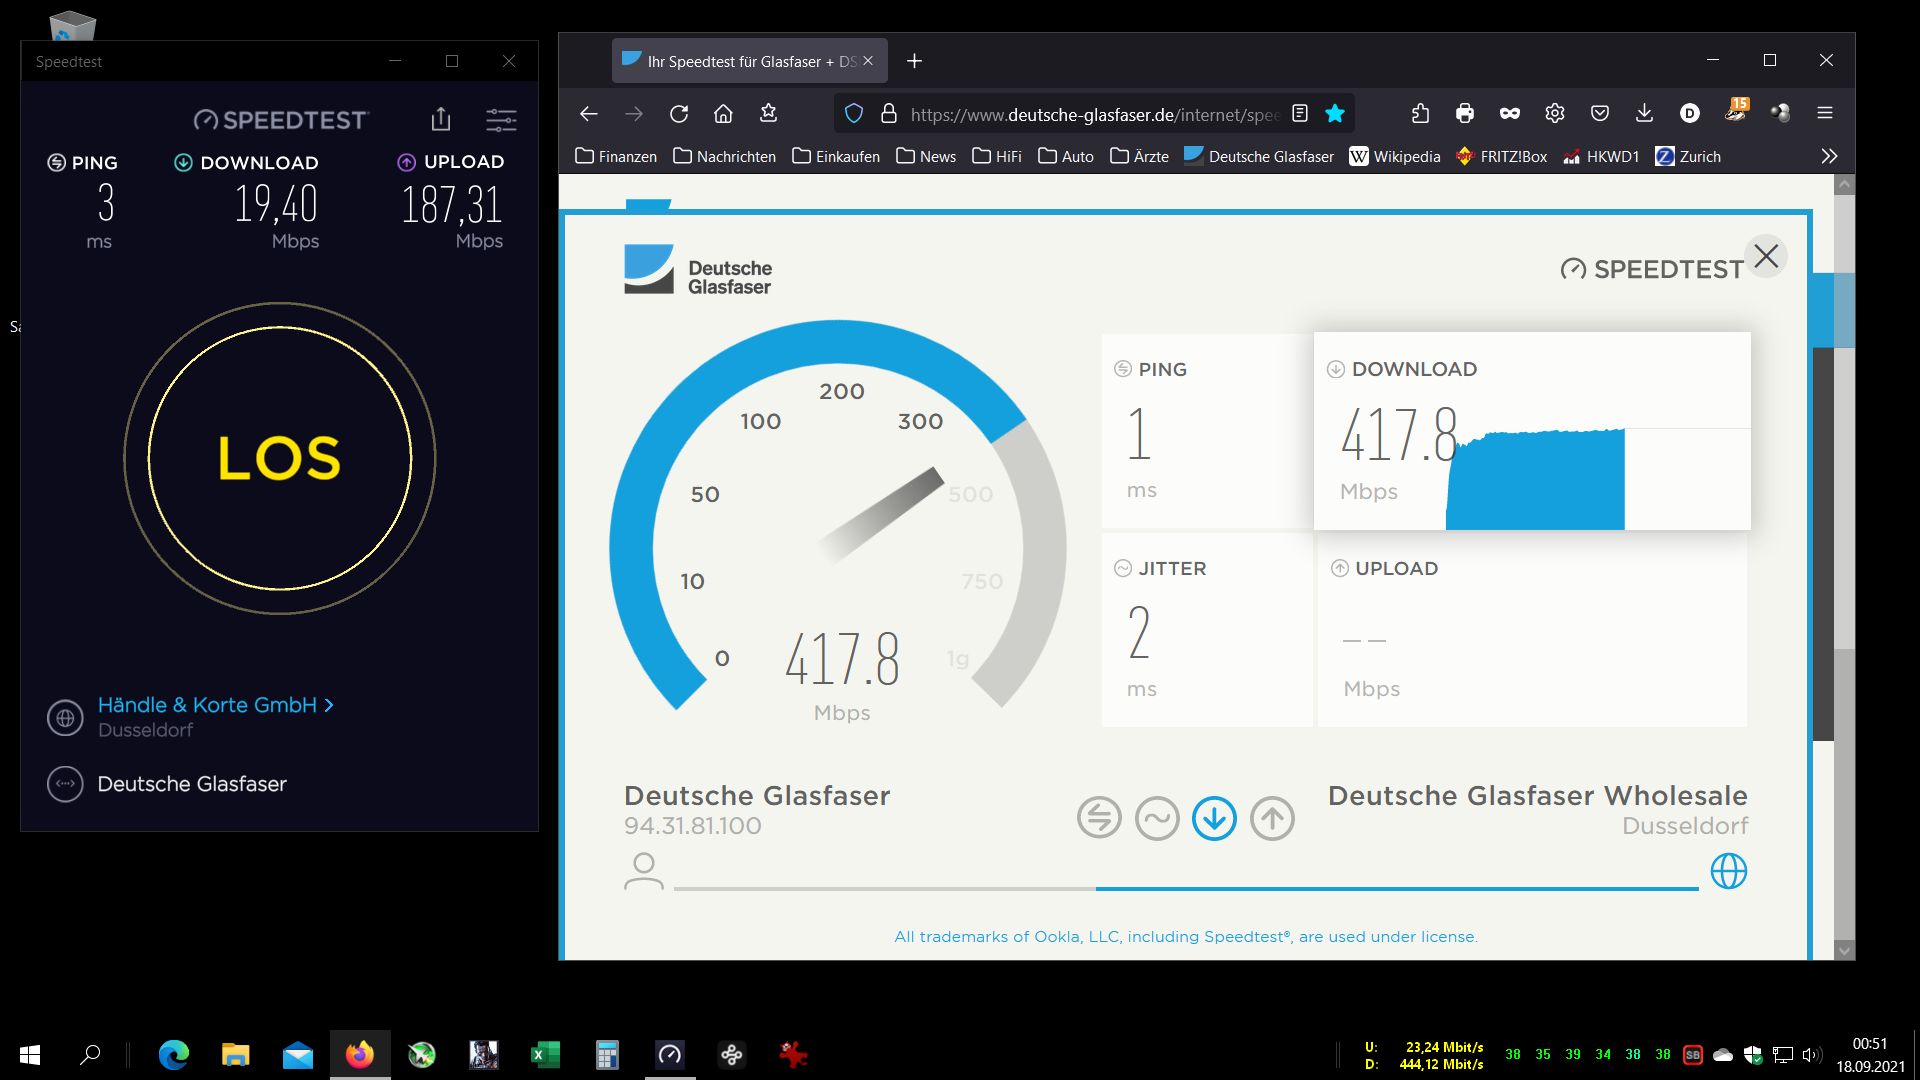Open Speedtest app settings sliders icon
This screenshot has height=1080, width=1920.
point(501,120)
